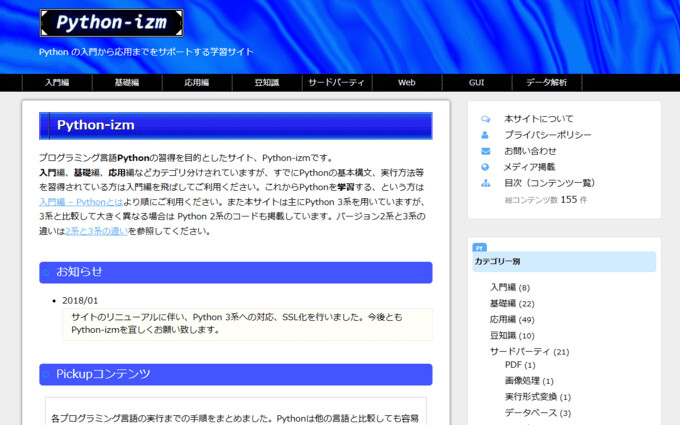This screenshot has height=425, width=680.
Task: Open the GUI navigation menu item
Action: (477, 82)
